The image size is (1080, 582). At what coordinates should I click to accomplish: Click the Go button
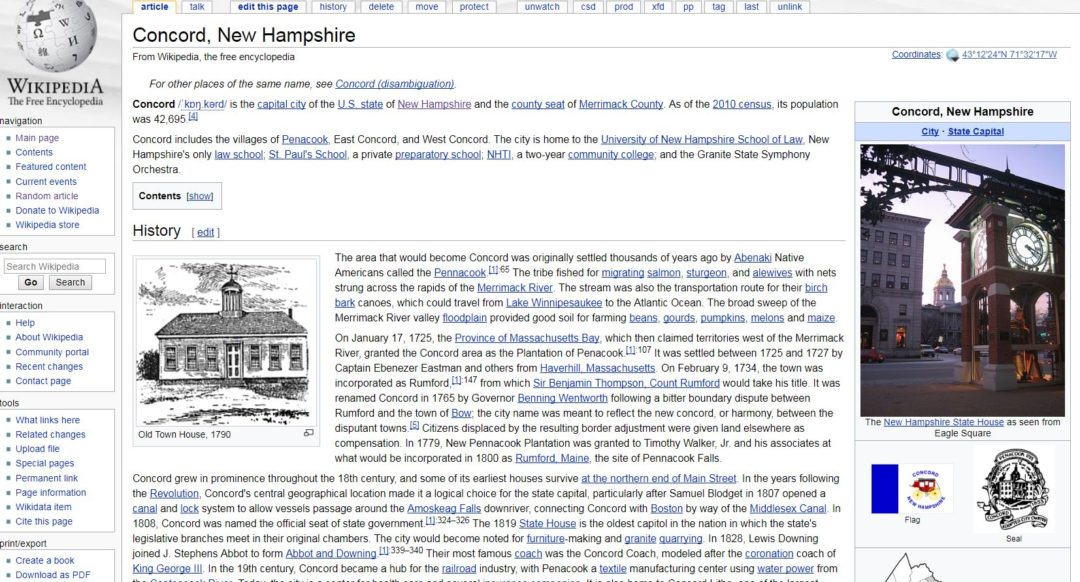coord(31,282)
